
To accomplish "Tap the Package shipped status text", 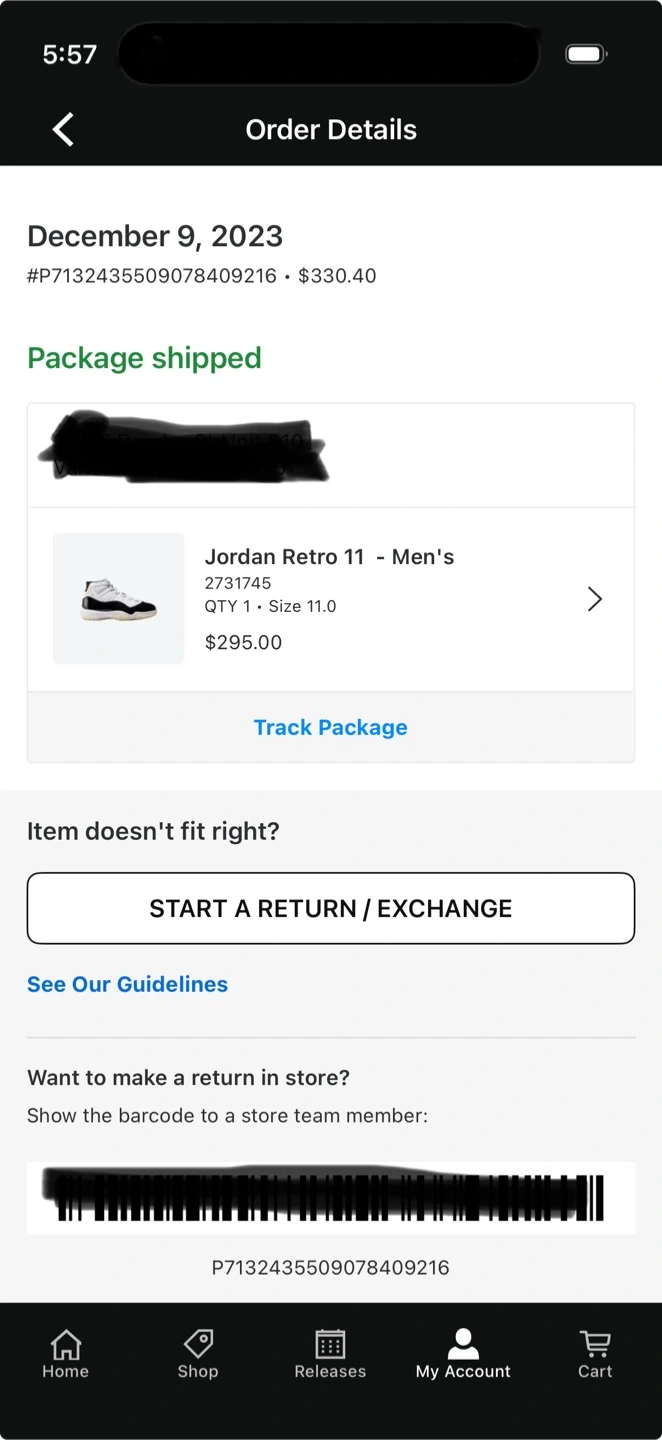I will tap(144, 358).
